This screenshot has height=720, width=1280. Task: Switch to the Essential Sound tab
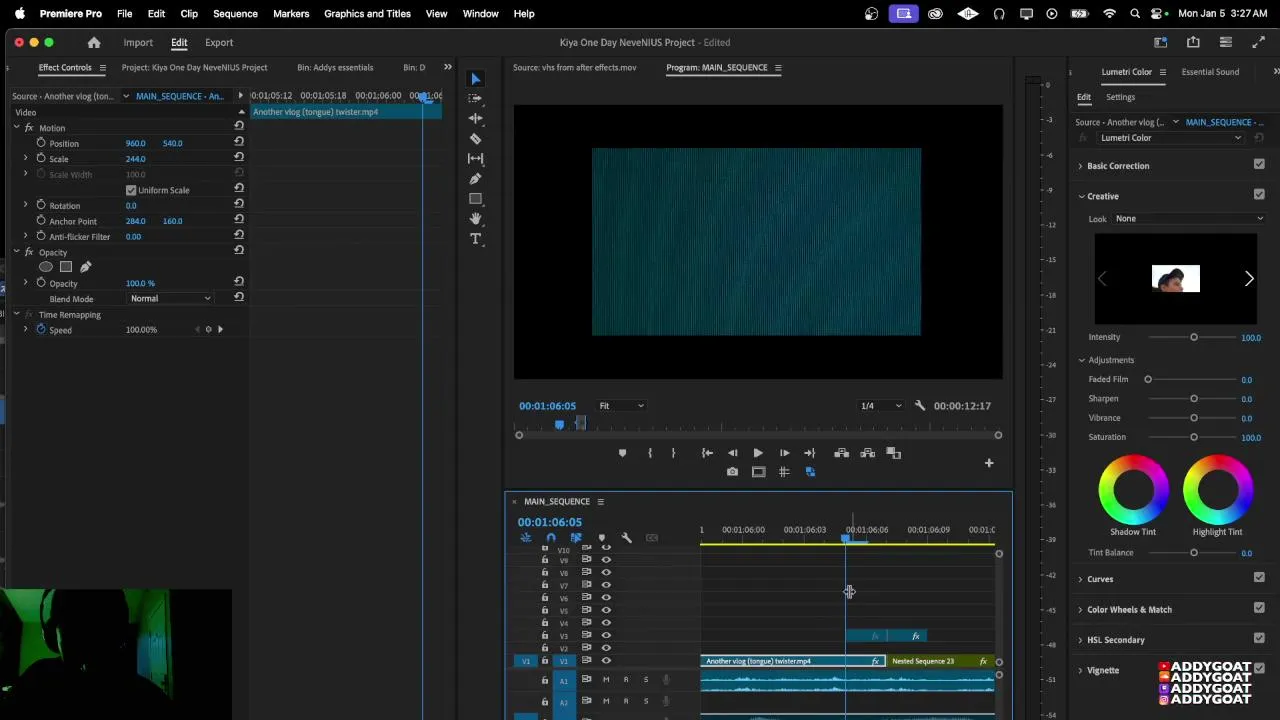coord(1210,72)
